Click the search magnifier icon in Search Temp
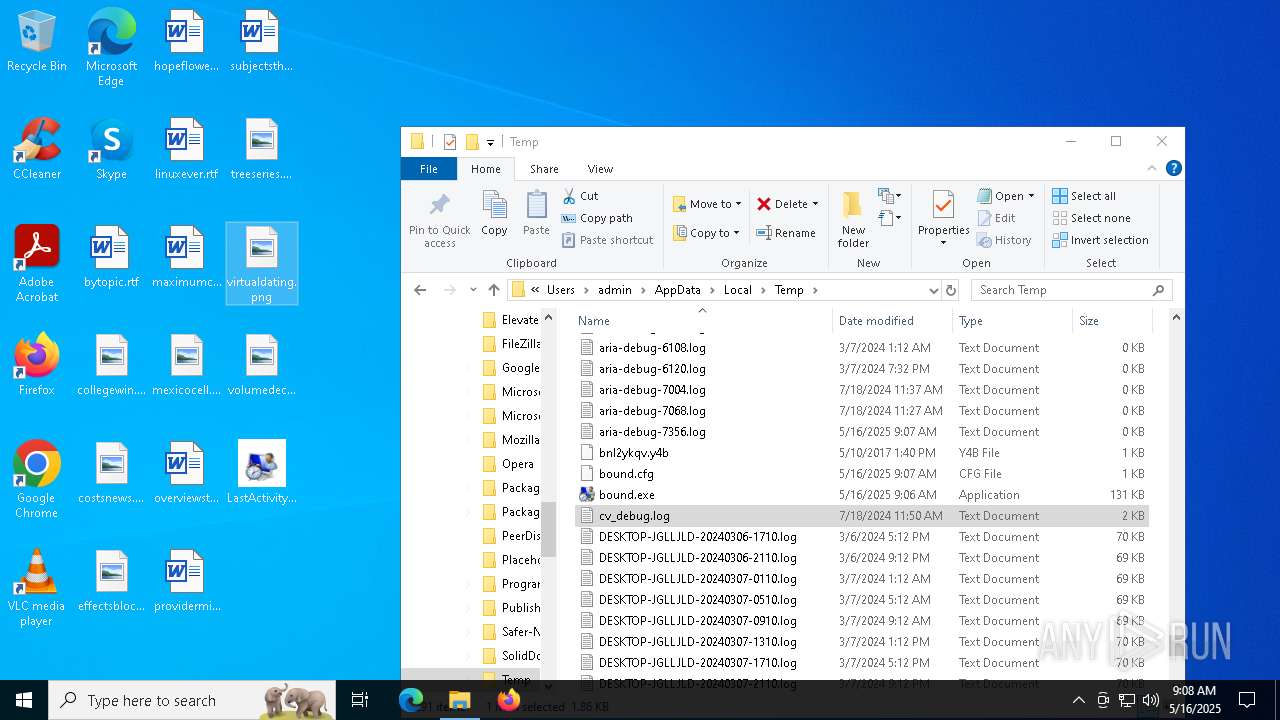 [1158, 290]
